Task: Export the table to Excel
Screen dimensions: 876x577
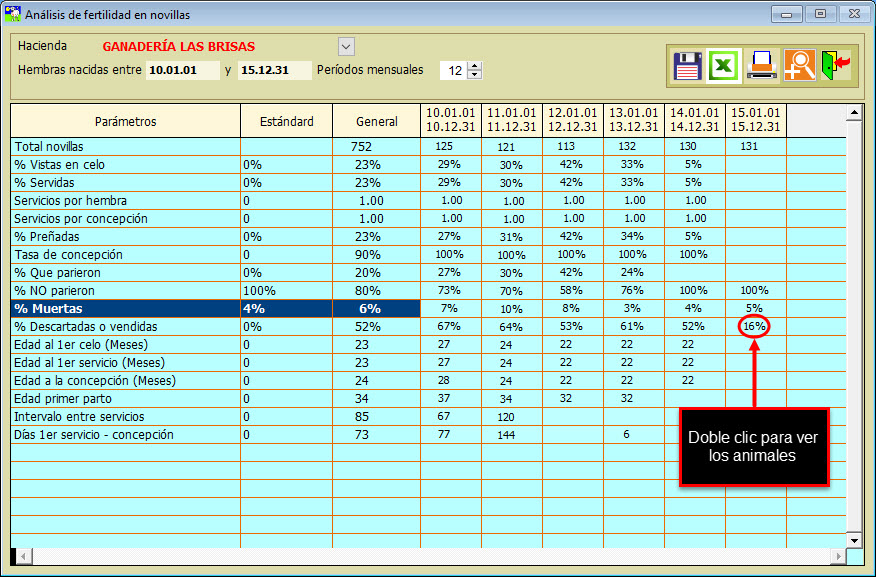Action: coord(723,65)
